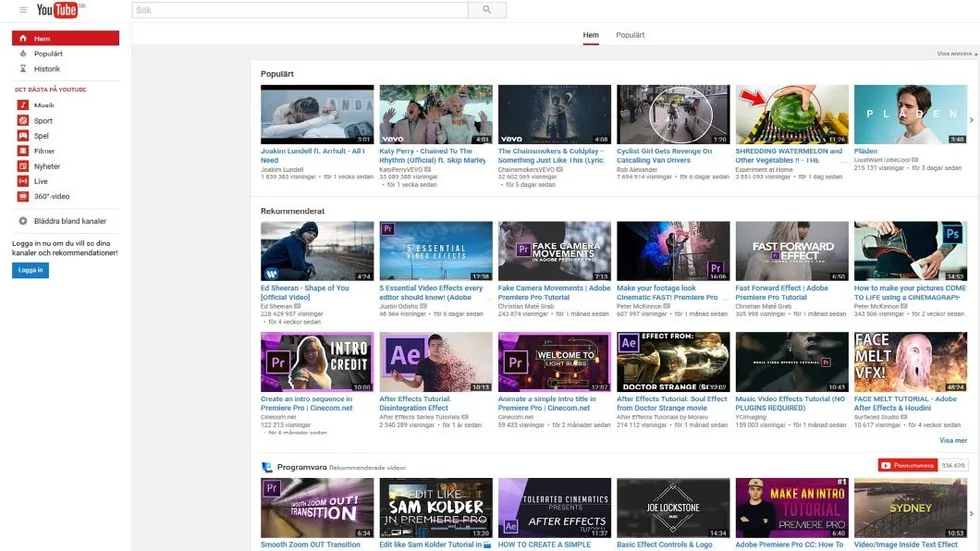Open Animate a simple intro title link
Image resolution: width=980 pixels, height=551 pixels.
click(x=547, y=403)
